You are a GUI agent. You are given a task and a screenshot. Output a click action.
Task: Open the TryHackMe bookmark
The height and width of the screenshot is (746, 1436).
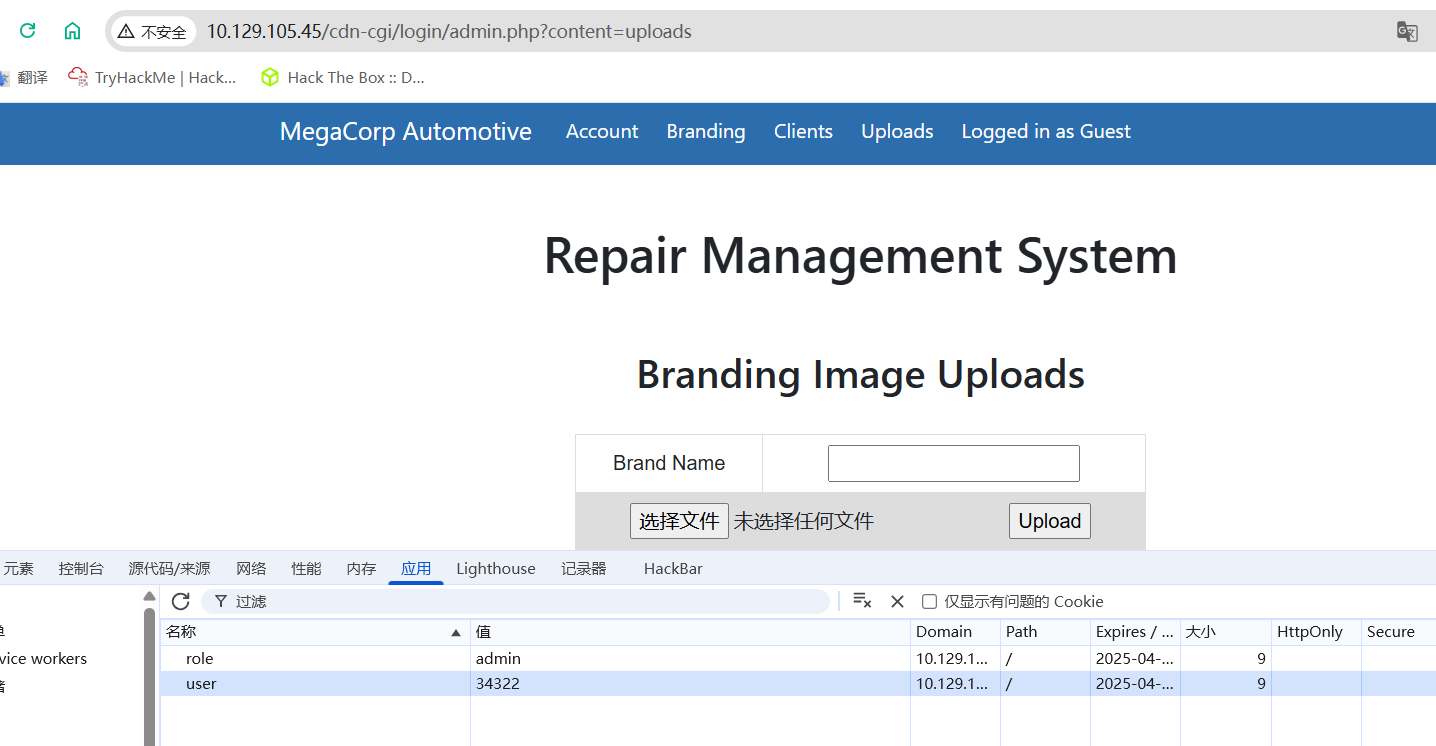click(153, 77)
